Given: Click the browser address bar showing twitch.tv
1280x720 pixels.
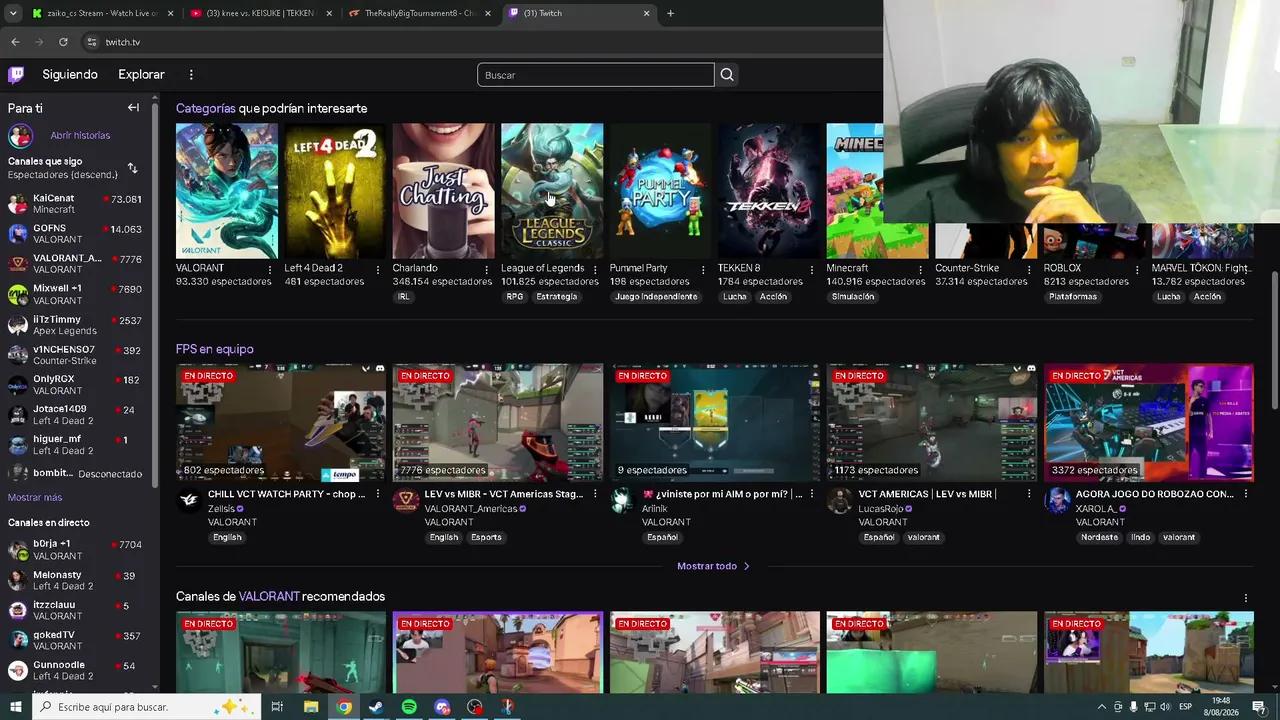Looking at the screenshot, I should tap(480, 42).
